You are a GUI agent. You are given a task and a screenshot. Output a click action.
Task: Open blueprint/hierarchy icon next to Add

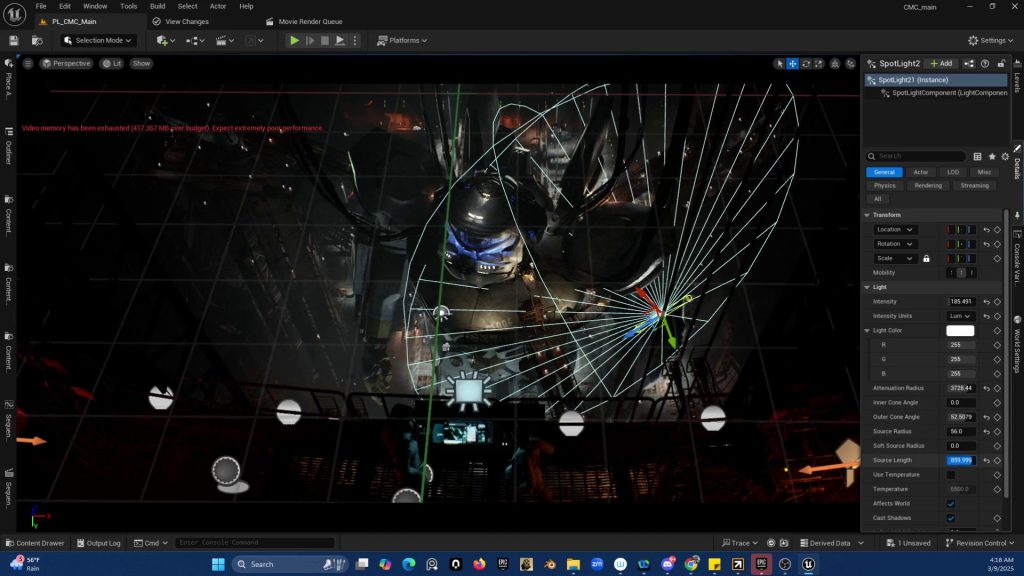(x=968, y=63)
